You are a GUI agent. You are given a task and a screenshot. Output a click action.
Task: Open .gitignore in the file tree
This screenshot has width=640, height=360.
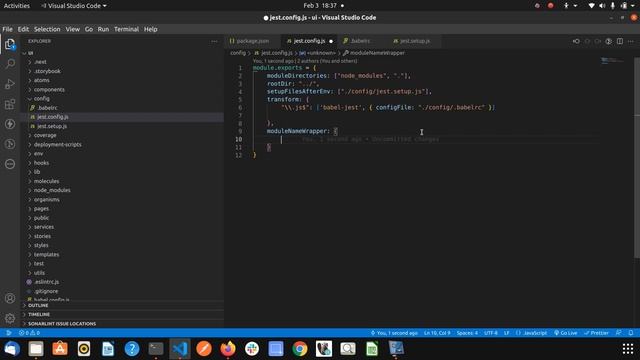(x=46, y=291)
